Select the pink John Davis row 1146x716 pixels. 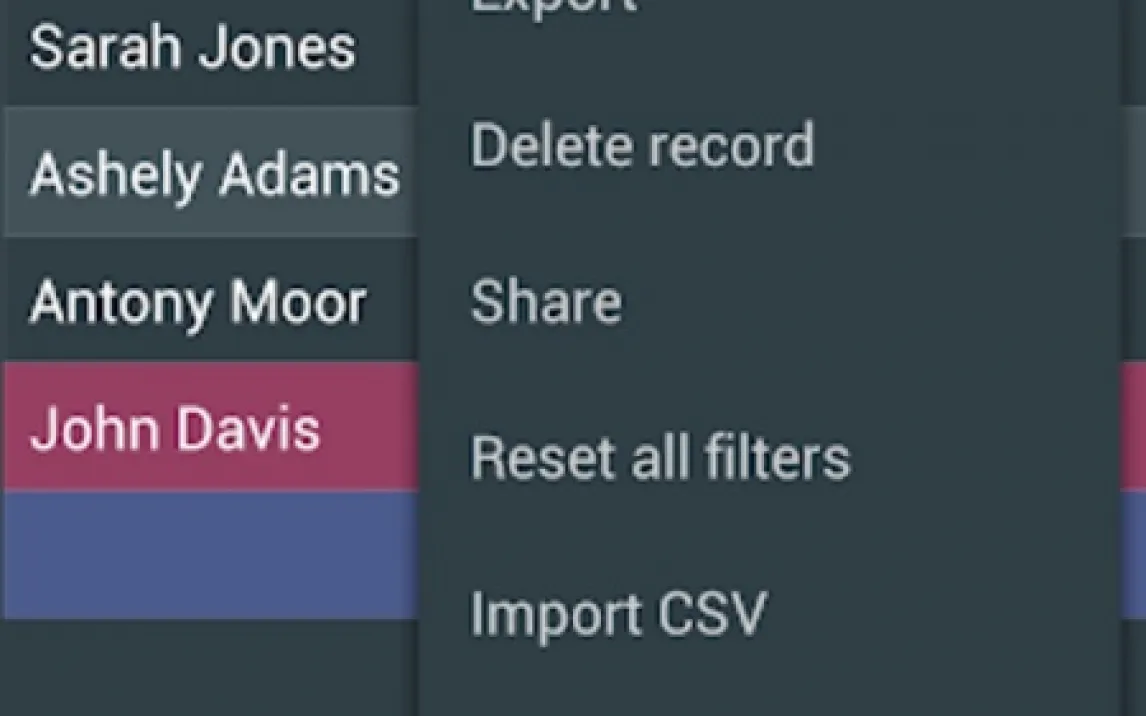(x=176, y=428)
